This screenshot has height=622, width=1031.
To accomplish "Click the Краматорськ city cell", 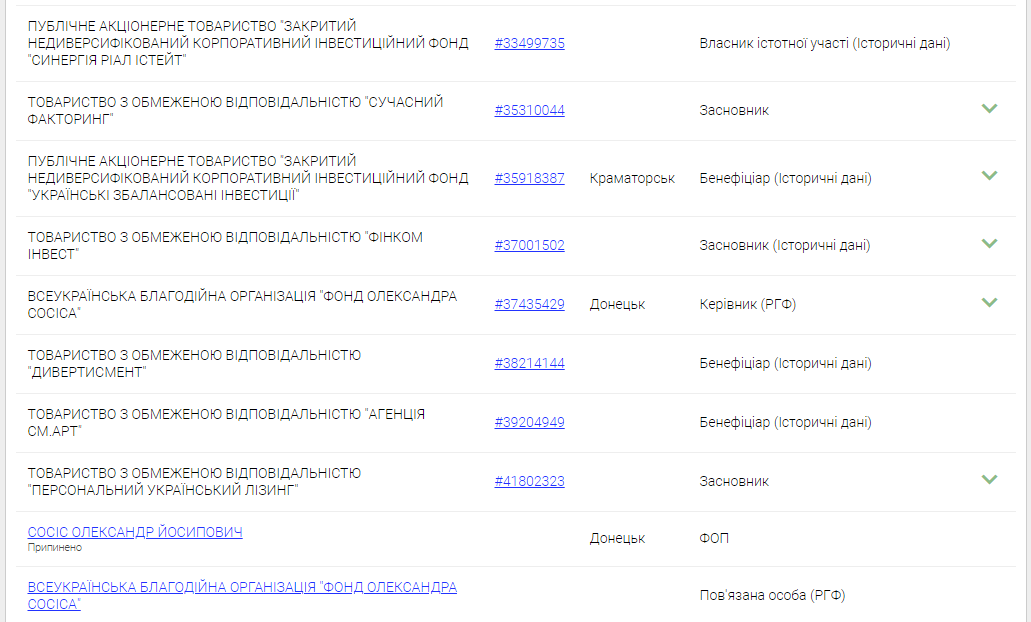I will (632, 178).
